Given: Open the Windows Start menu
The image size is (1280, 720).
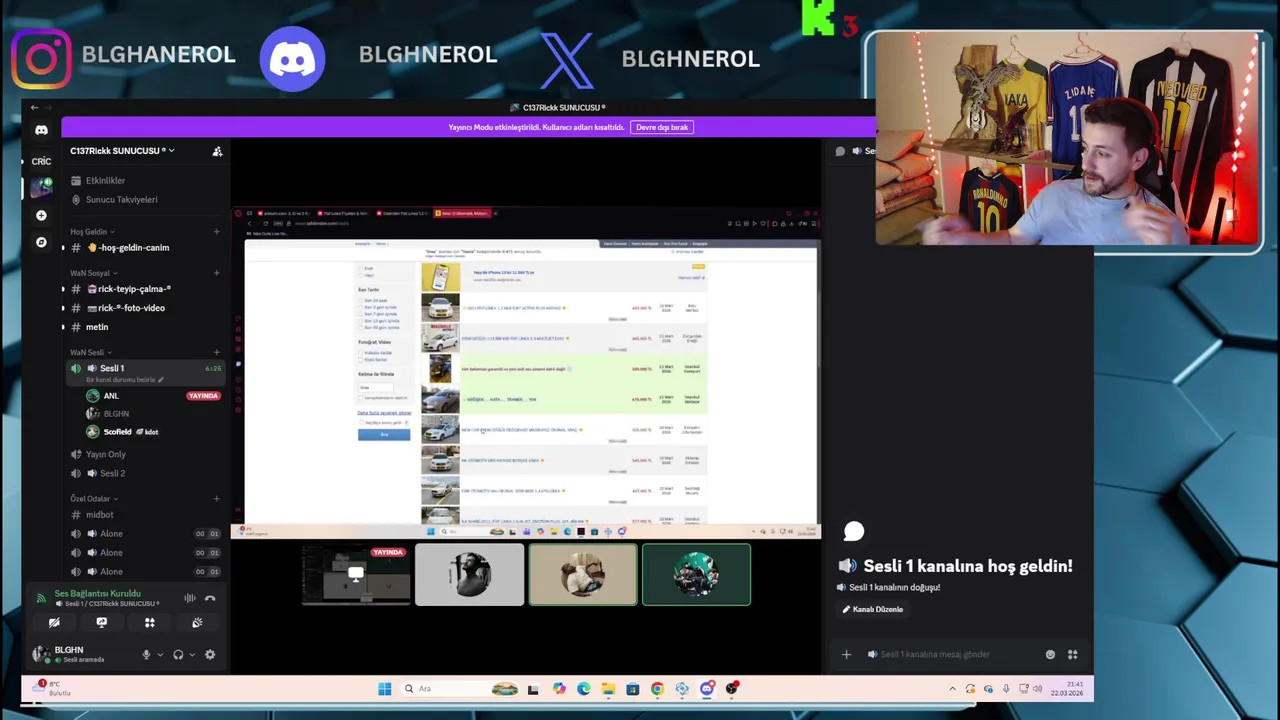Looking at the screenshot, I should point(384,689).
